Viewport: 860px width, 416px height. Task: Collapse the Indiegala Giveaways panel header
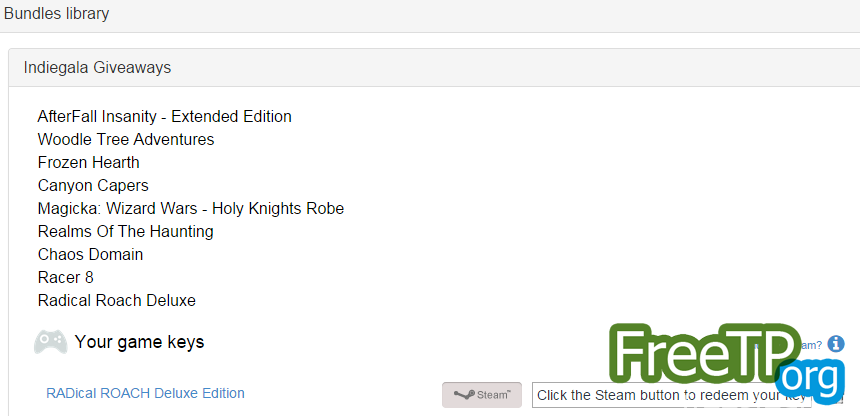point(434,68)
